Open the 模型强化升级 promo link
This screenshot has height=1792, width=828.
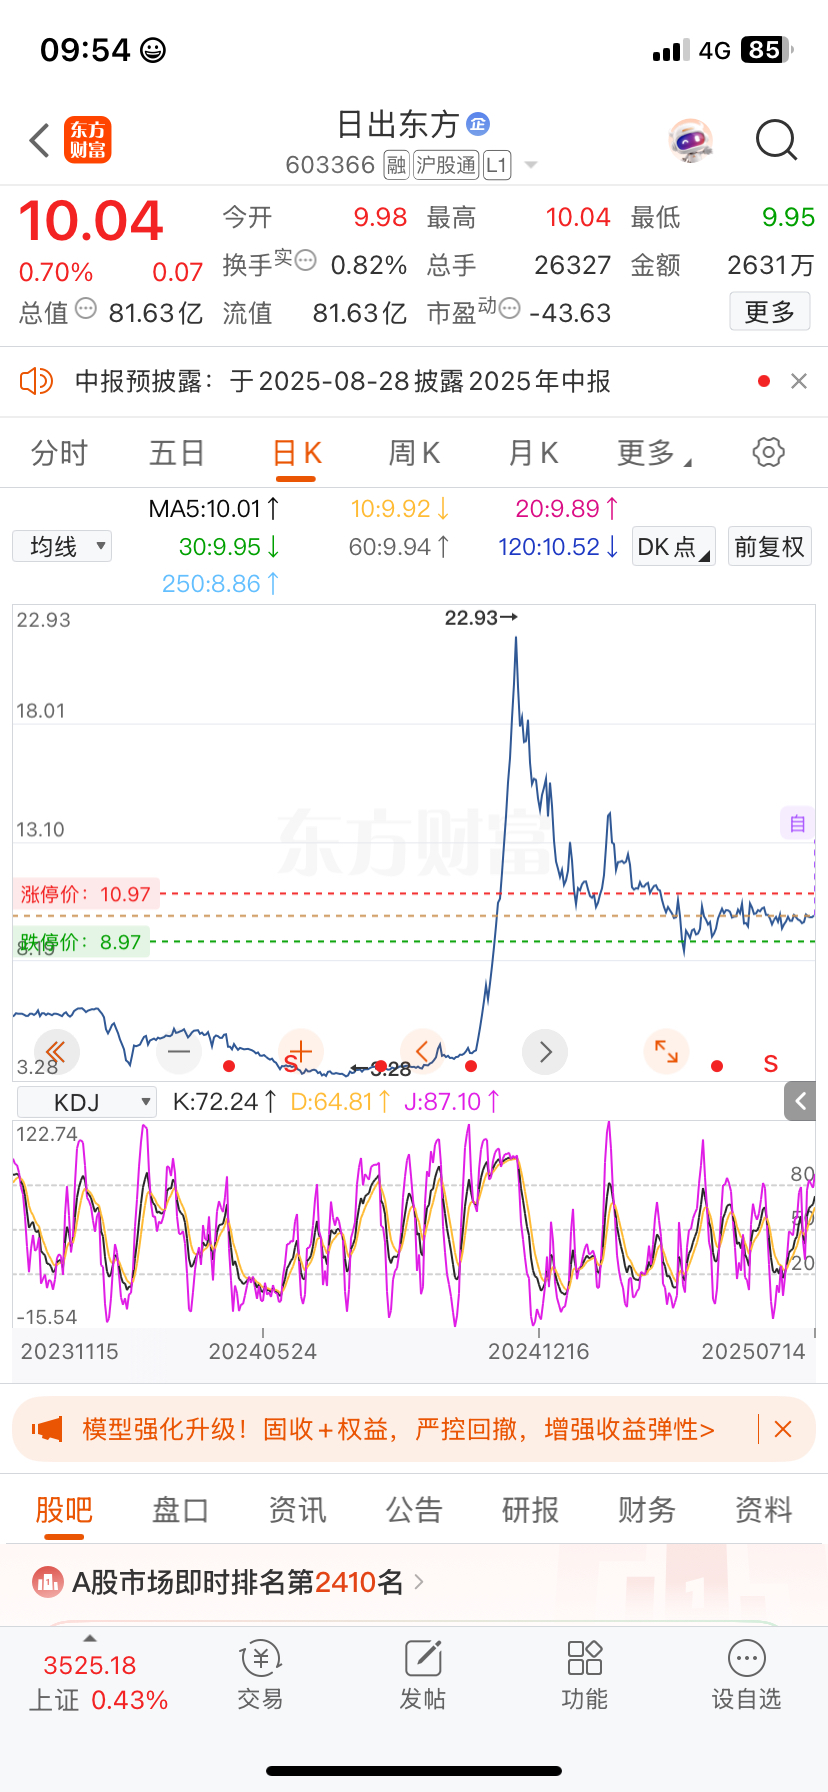tap(398, 1429)
